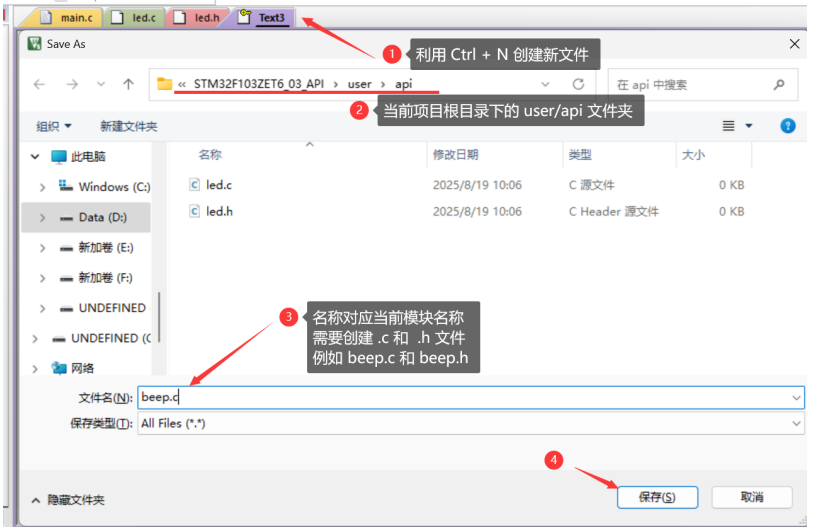Switch to the main.c editor tab
The width and height of the screenshot is (822, 529).
[x=67, y=18]
